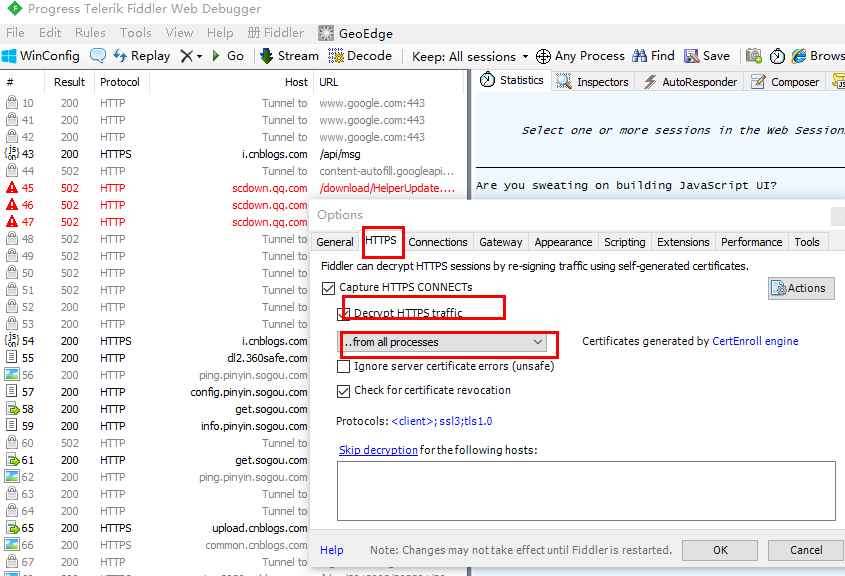Image resolution: width=845 pixels, height=576 pixels.
Task: Open Find with the binoculars icon
Action: (x=640, y=56)
